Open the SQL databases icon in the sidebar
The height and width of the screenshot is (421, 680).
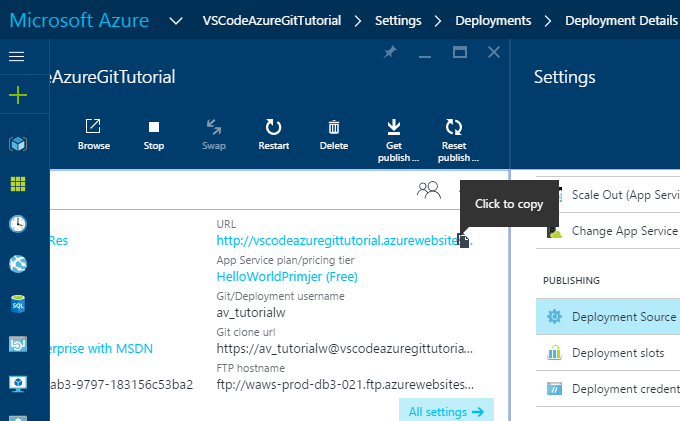(x=18, y=304)
